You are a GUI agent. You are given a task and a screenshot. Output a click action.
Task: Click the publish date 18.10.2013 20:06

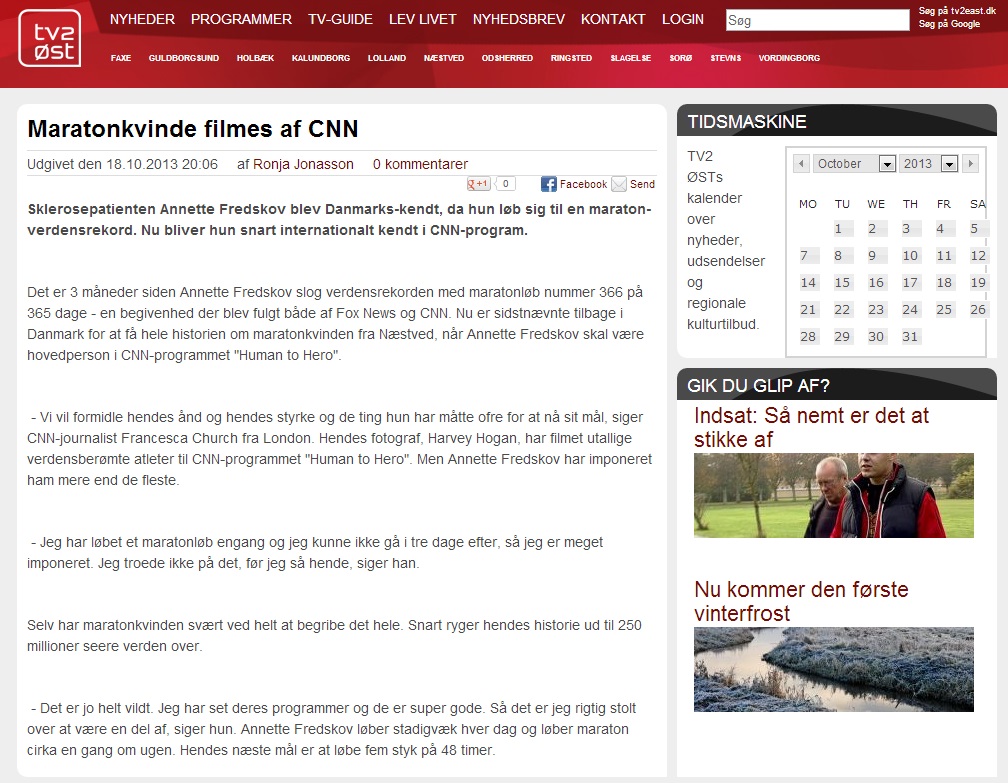tap(162, 164)
